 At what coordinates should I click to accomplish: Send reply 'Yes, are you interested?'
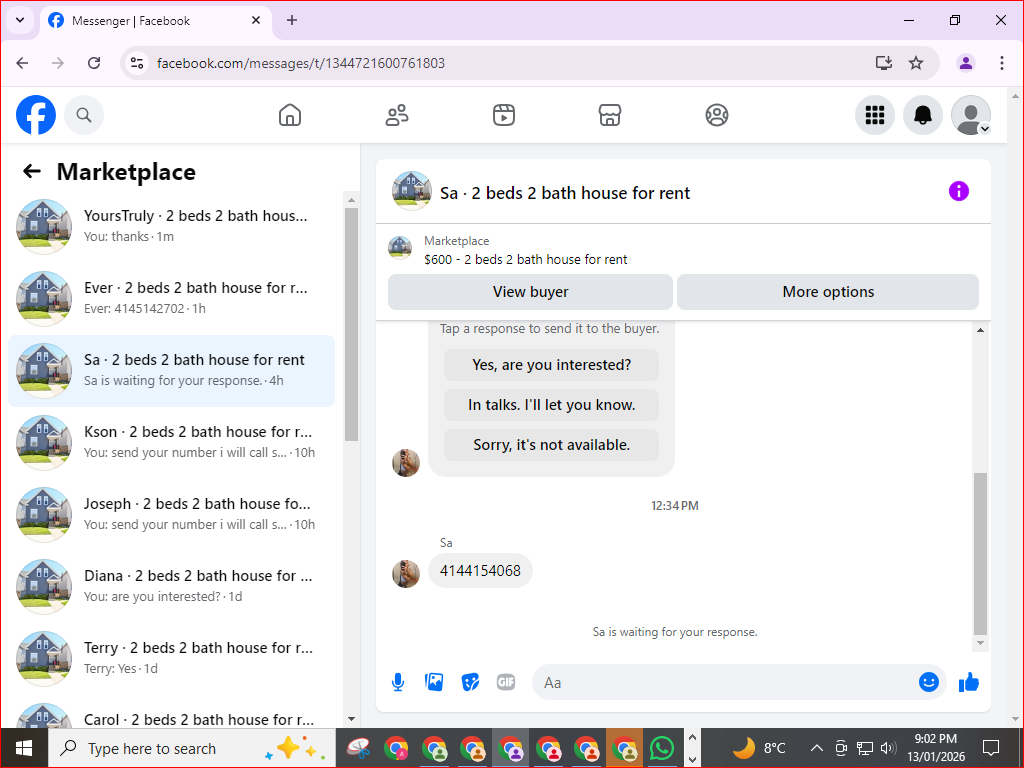click(x=551, y=364)
